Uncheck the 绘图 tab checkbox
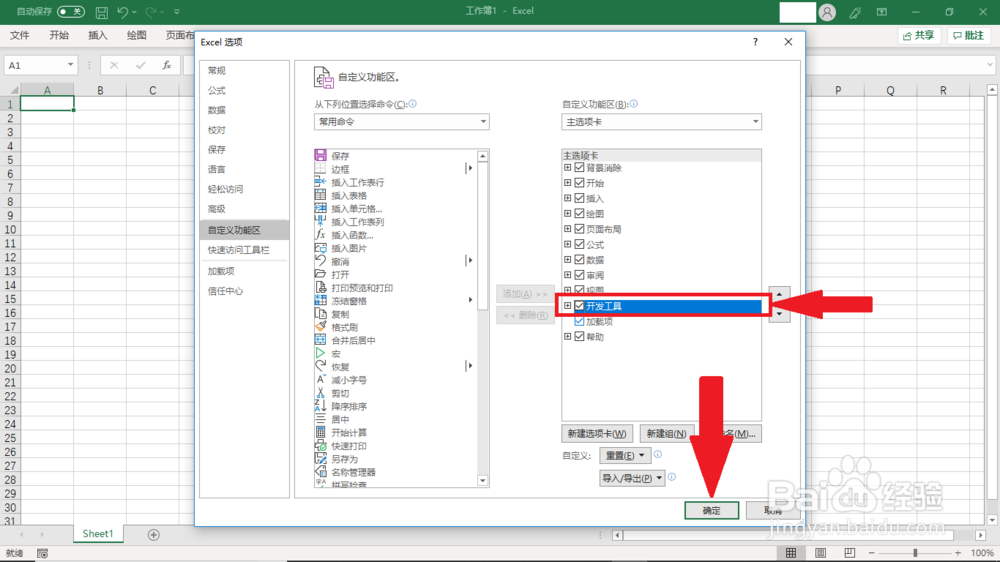This screenshot has width=1000, height=562. coord(579,213)
